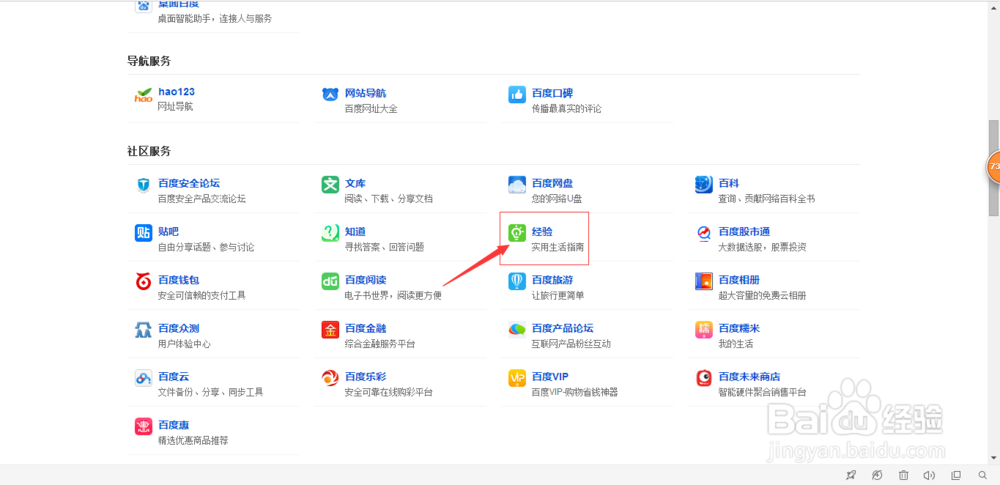Open the 百度糯米 link
Image resolution: width=1000 pixels, height=485 pixels.
coord(739,329)
